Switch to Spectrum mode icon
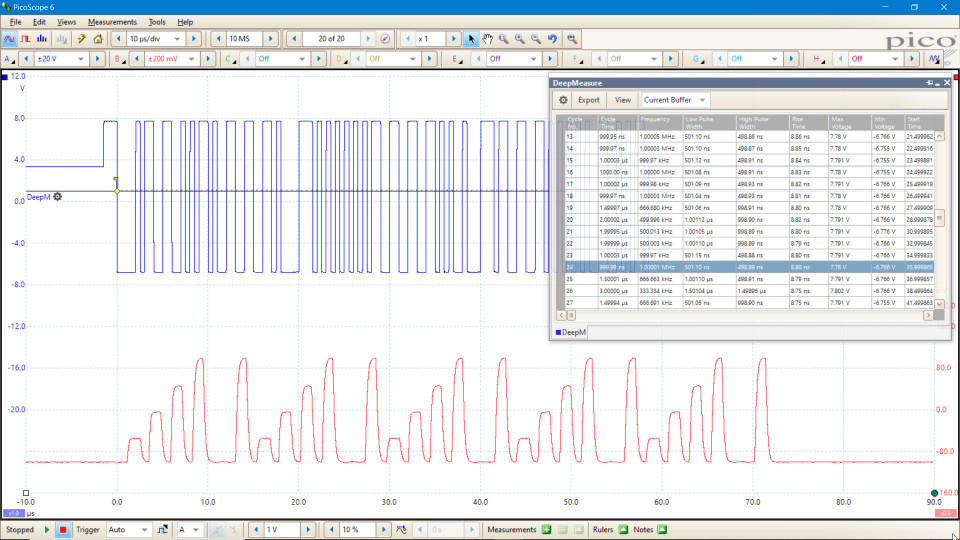Screen dimensions: 960x540 [41, 39]
